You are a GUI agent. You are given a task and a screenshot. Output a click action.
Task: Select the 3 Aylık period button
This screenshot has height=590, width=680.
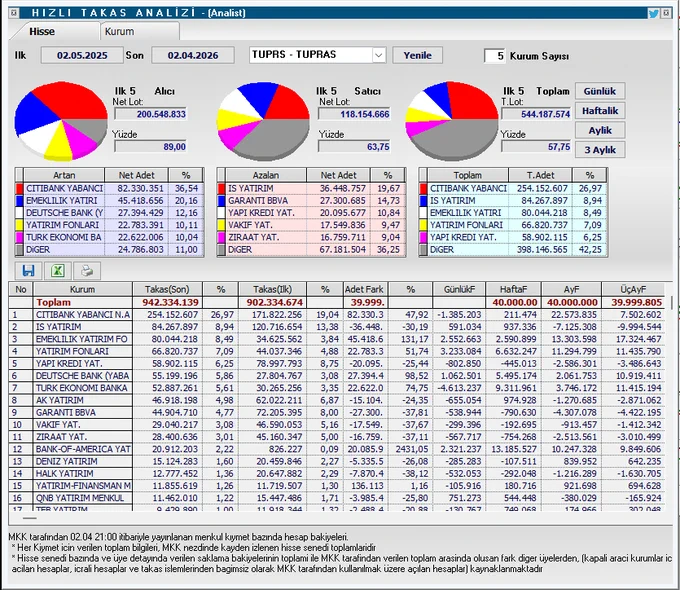pyautogui.click(x=600, y=150)
